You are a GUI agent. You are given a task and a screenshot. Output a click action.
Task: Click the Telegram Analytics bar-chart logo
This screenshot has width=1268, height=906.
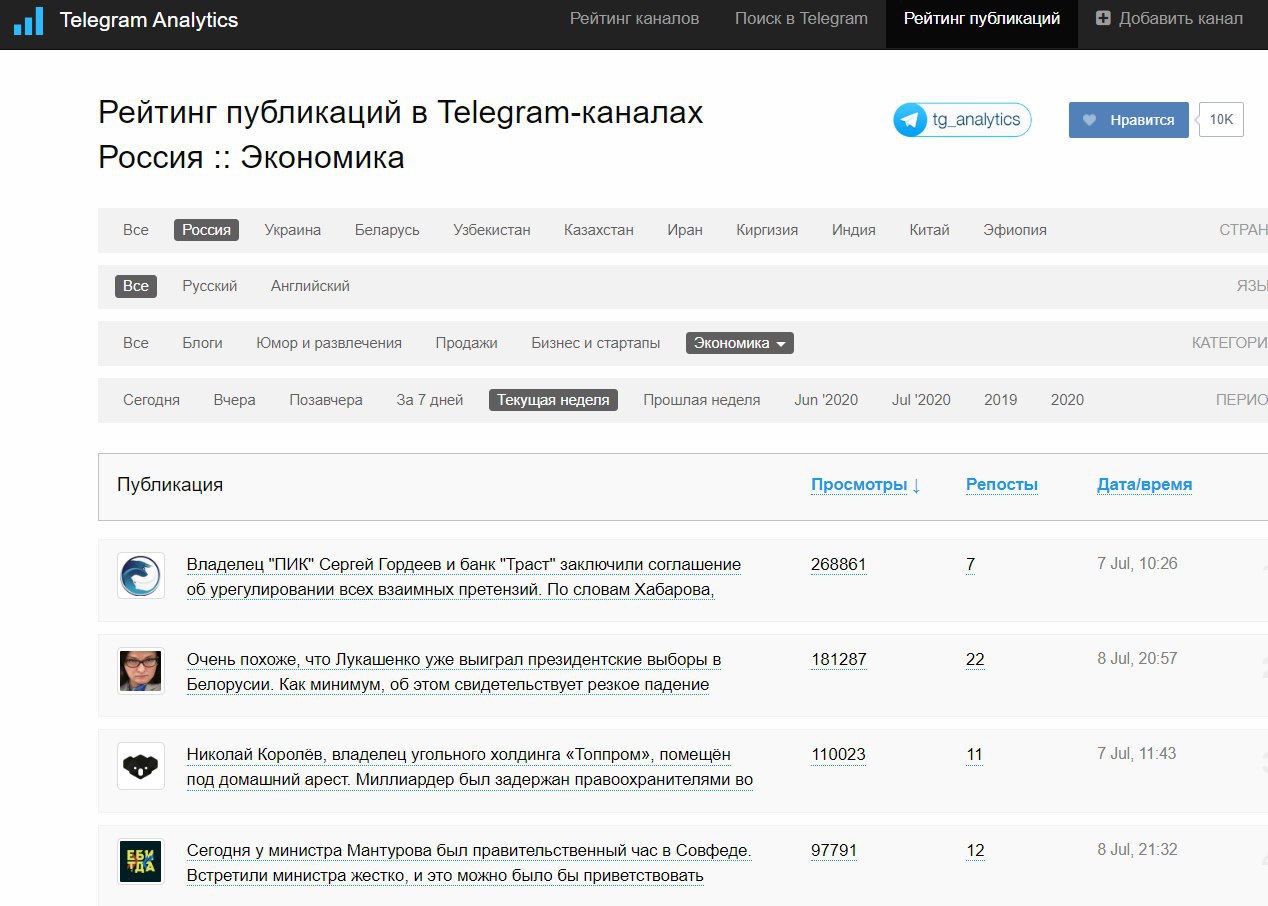pos(29,20)
